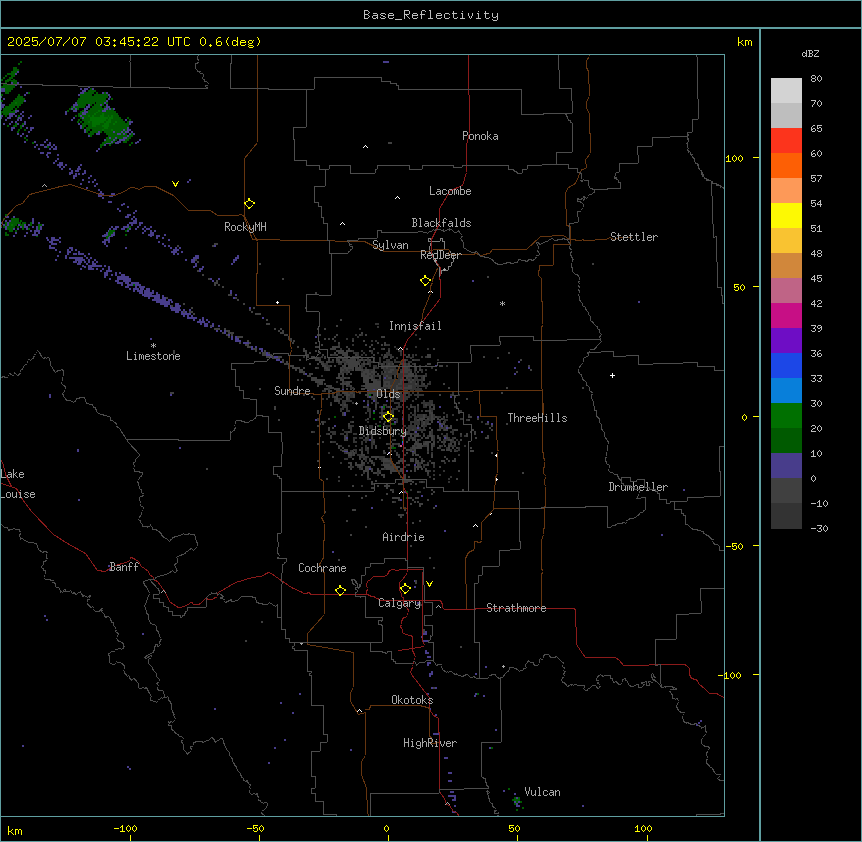Click the Strathmore city label
The height and width of the screenshot is (842, 862).
pos(516,608)
